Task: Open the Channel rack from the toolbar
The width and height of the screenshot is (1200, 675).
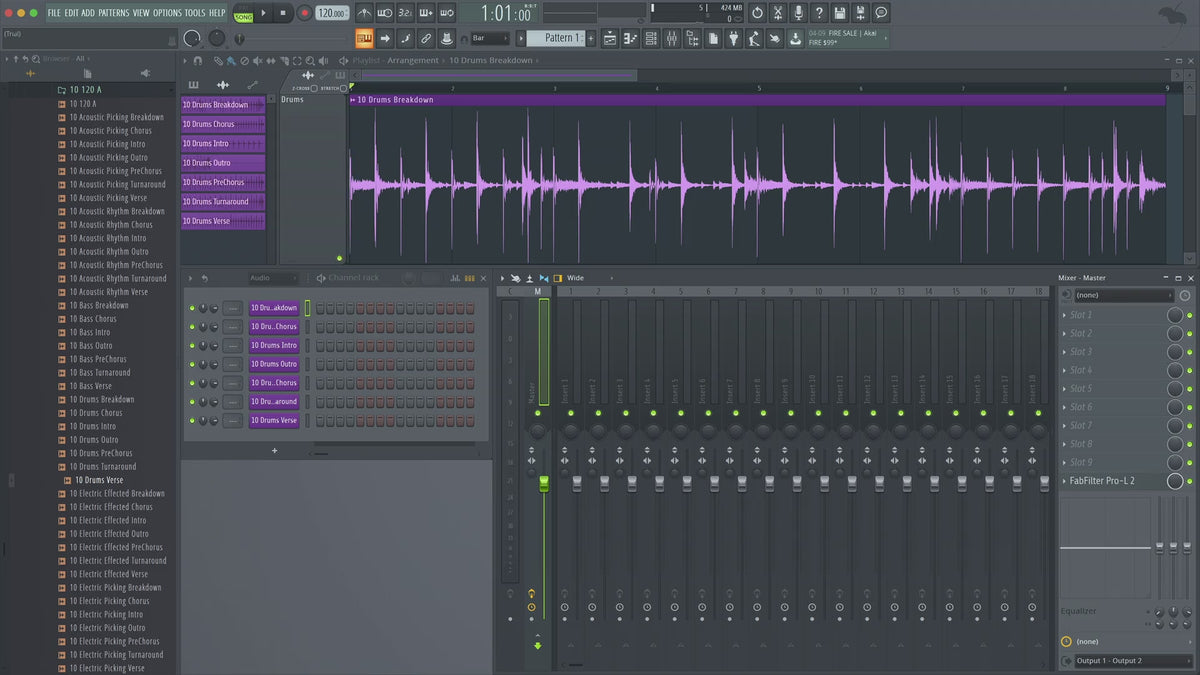Action: (x=651, y=38)
